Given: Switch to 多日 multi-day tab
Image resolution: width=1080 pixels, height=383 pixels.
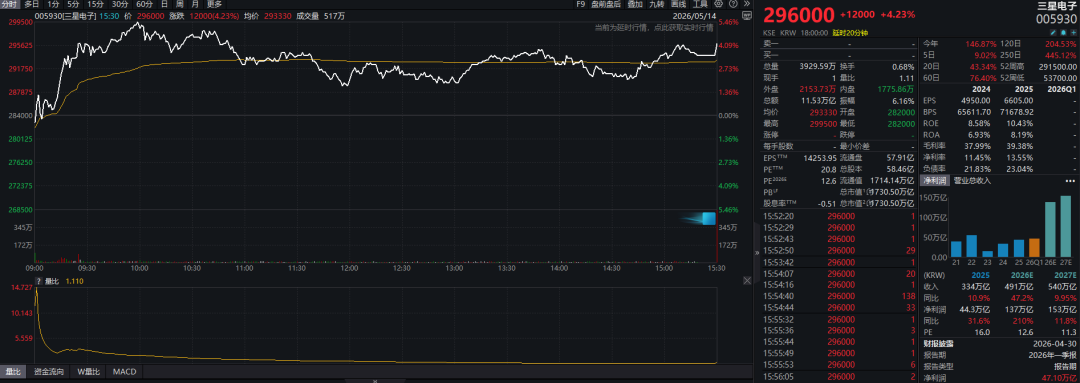Looking at the screenshot, I should (x=32, y=3).
